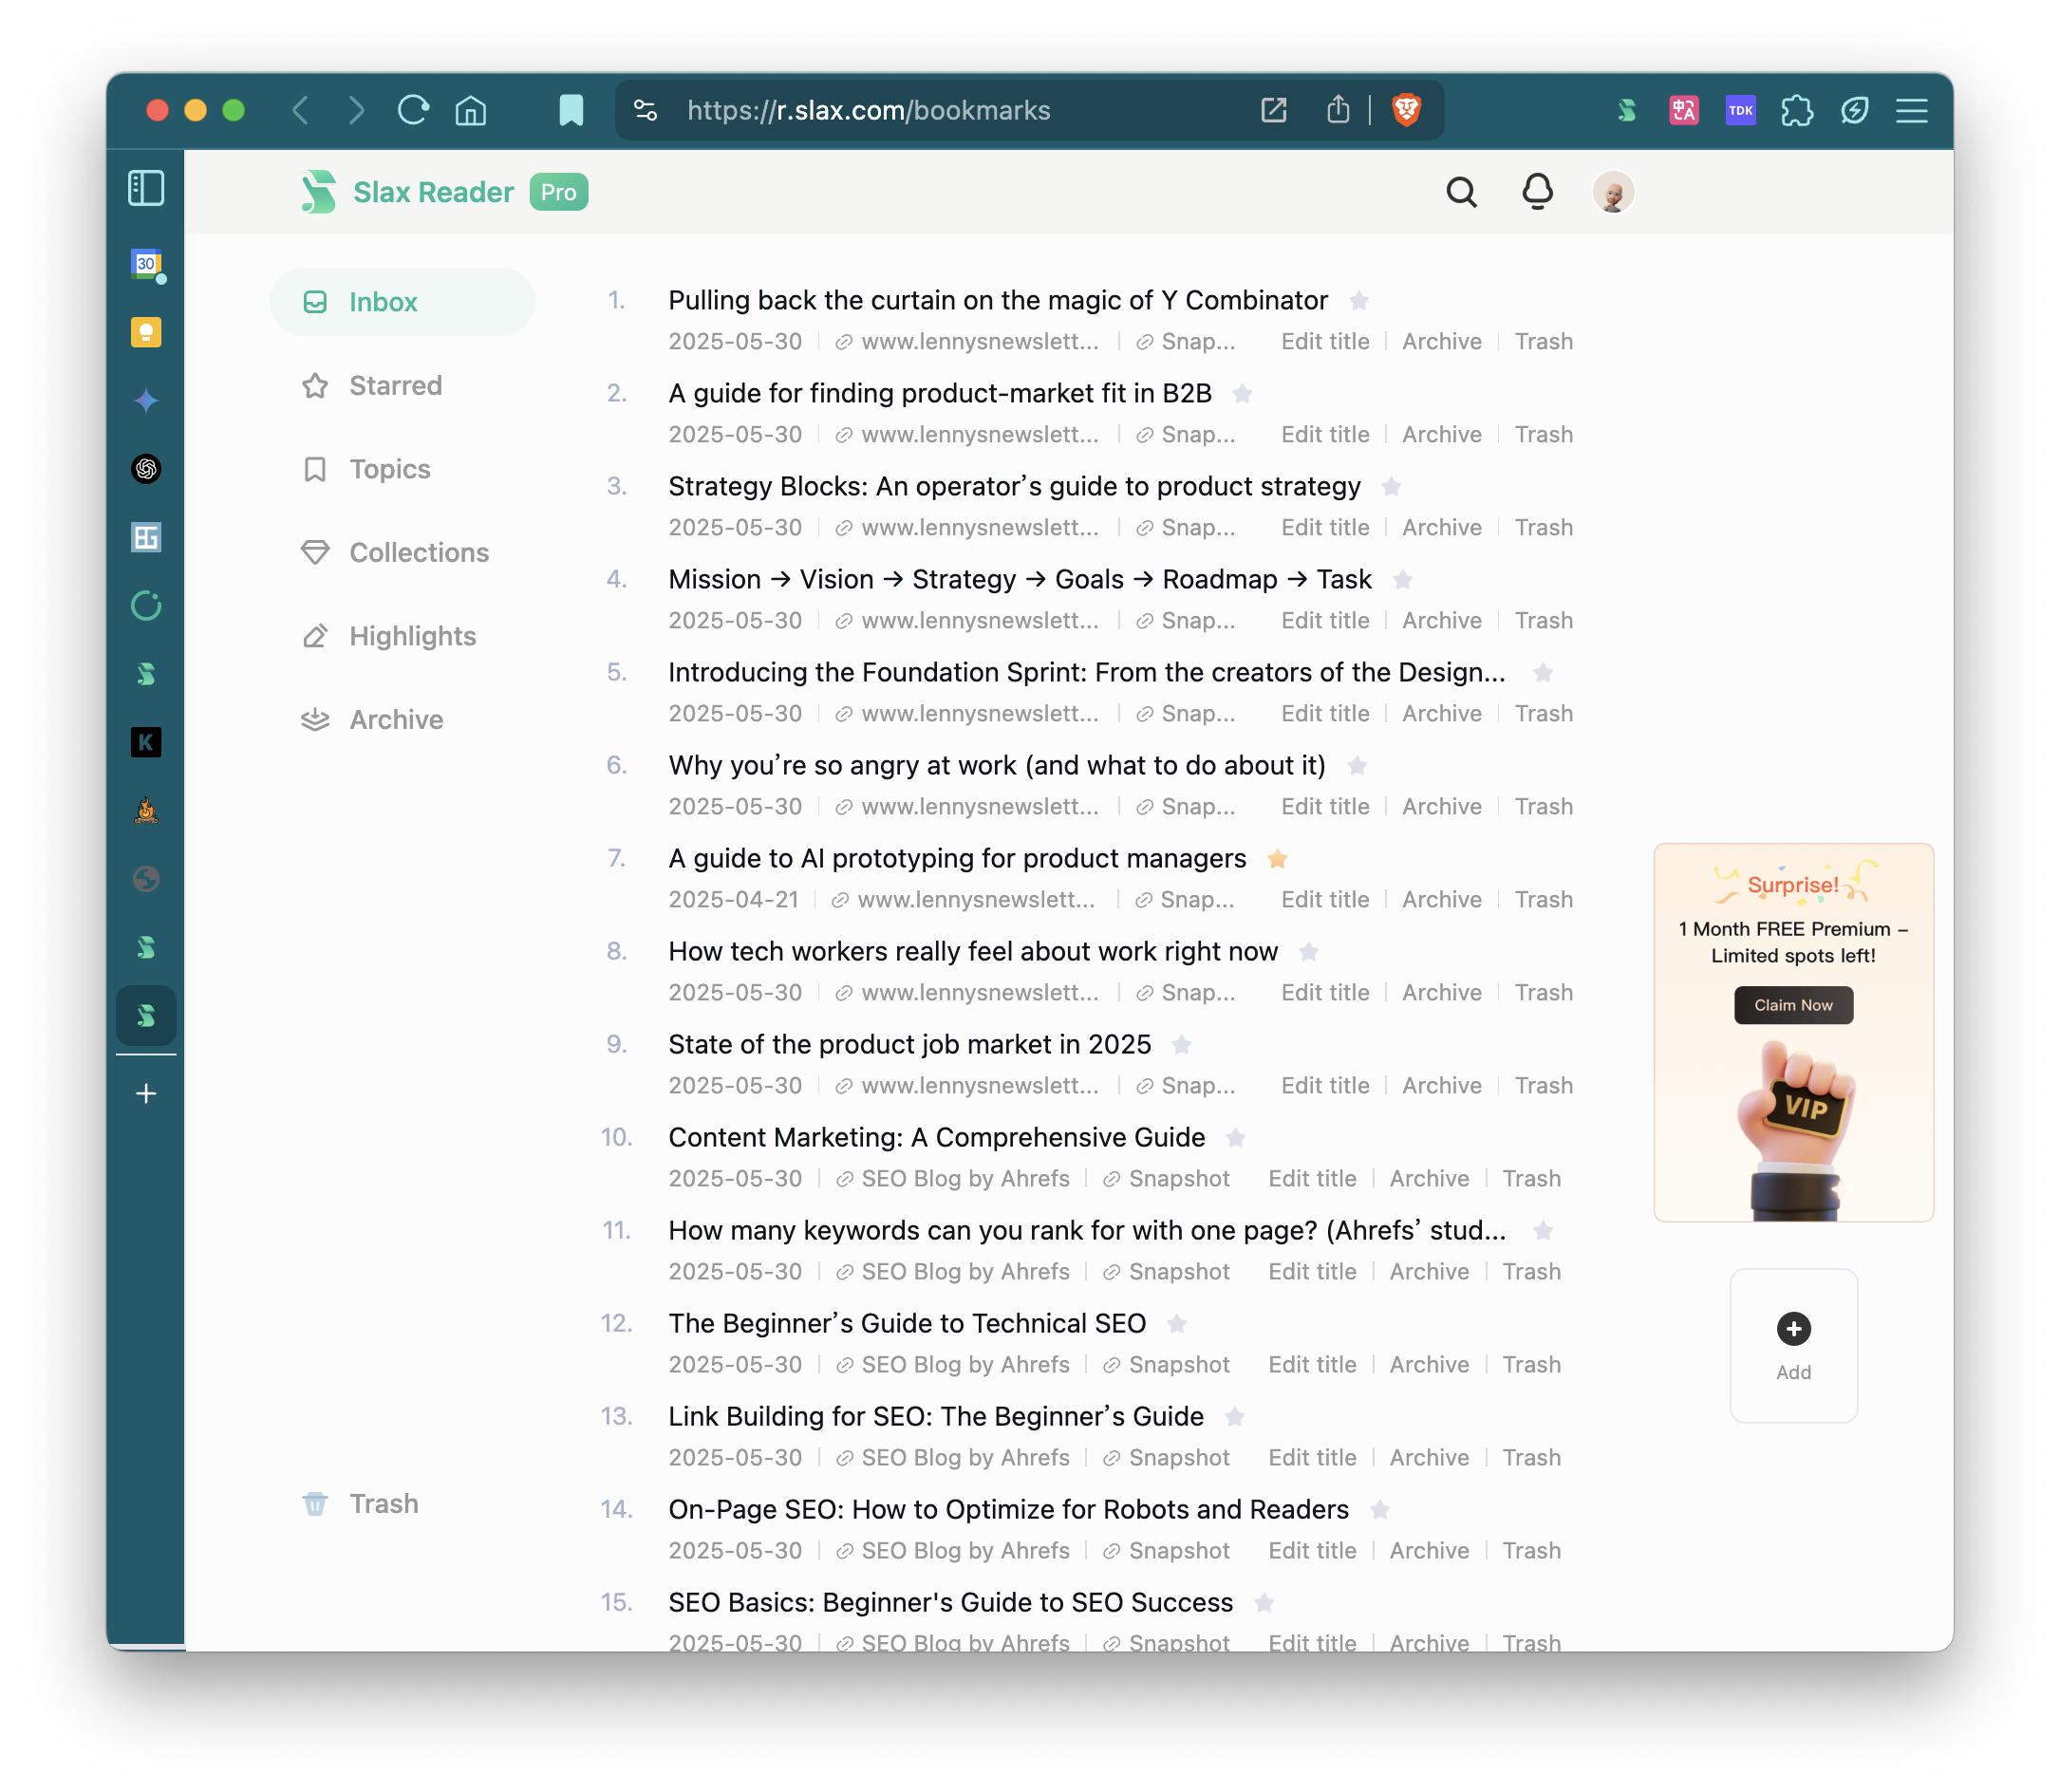
Task: Open the browser extensions puzzle icon
Action: pos(1798,111)
